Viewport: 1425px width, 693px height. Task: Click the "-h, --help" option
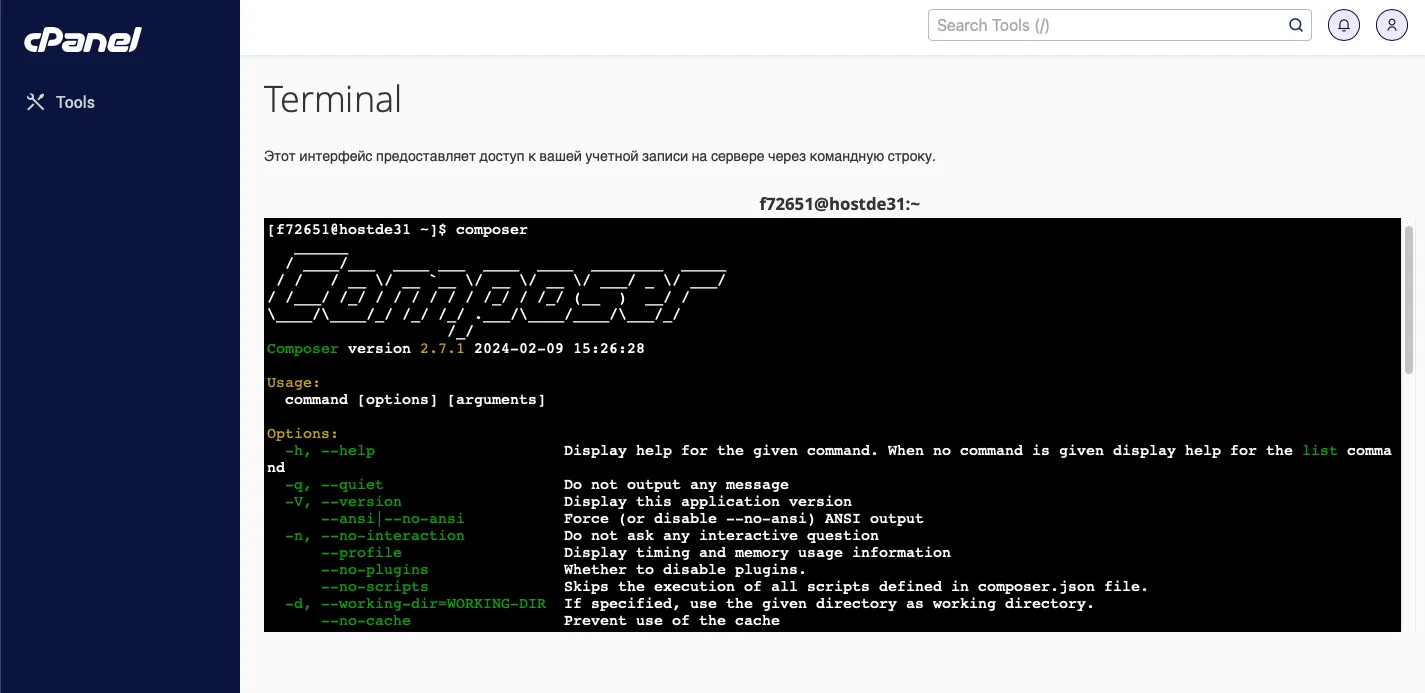click(x=330, y=451)
